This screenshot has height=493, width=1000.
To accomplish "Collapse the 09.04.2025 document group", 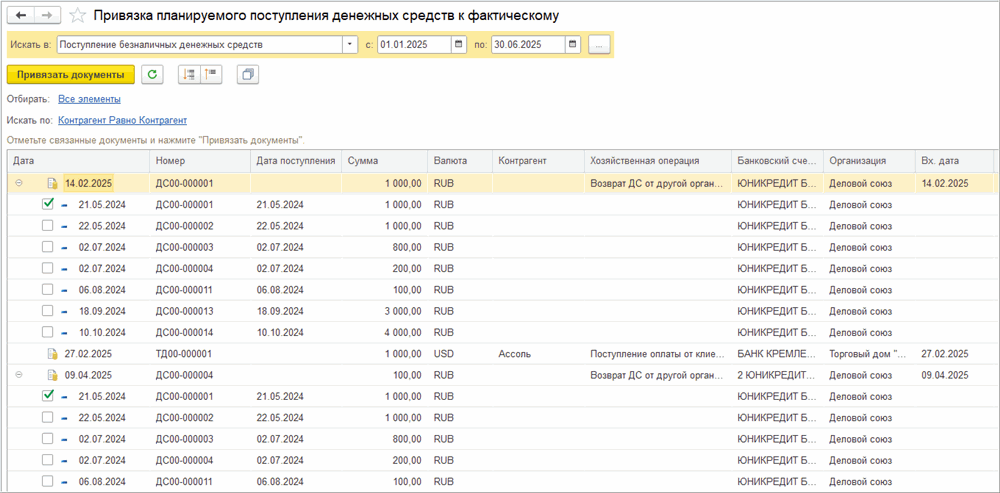I will tap(19, 375).
